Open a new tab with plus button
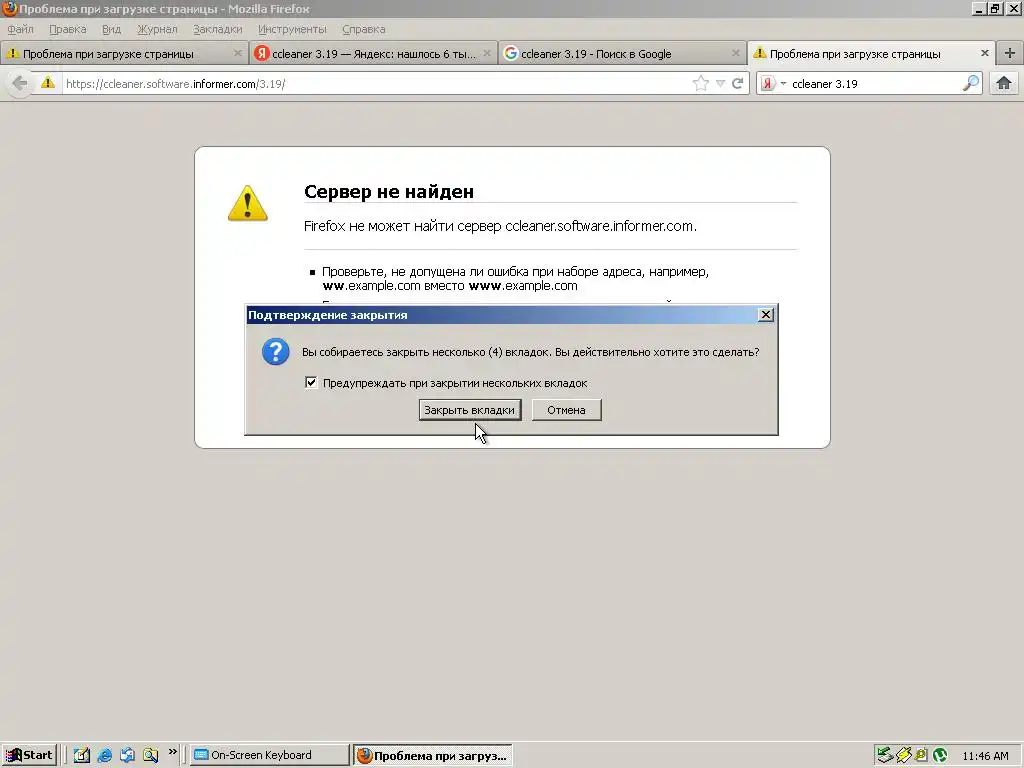This screenshot has height=768, width=1024. pos(1010,53)
